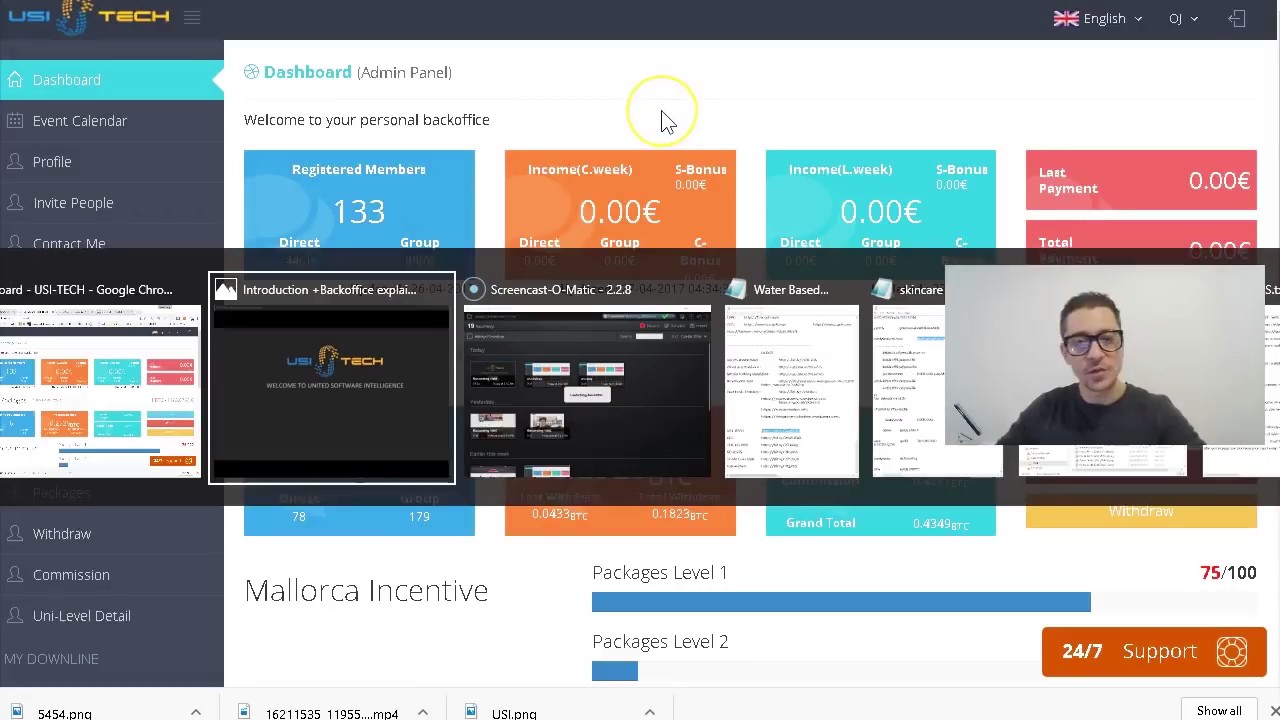Toggle the sidebar hamburger menu icon

coord(192,18)
